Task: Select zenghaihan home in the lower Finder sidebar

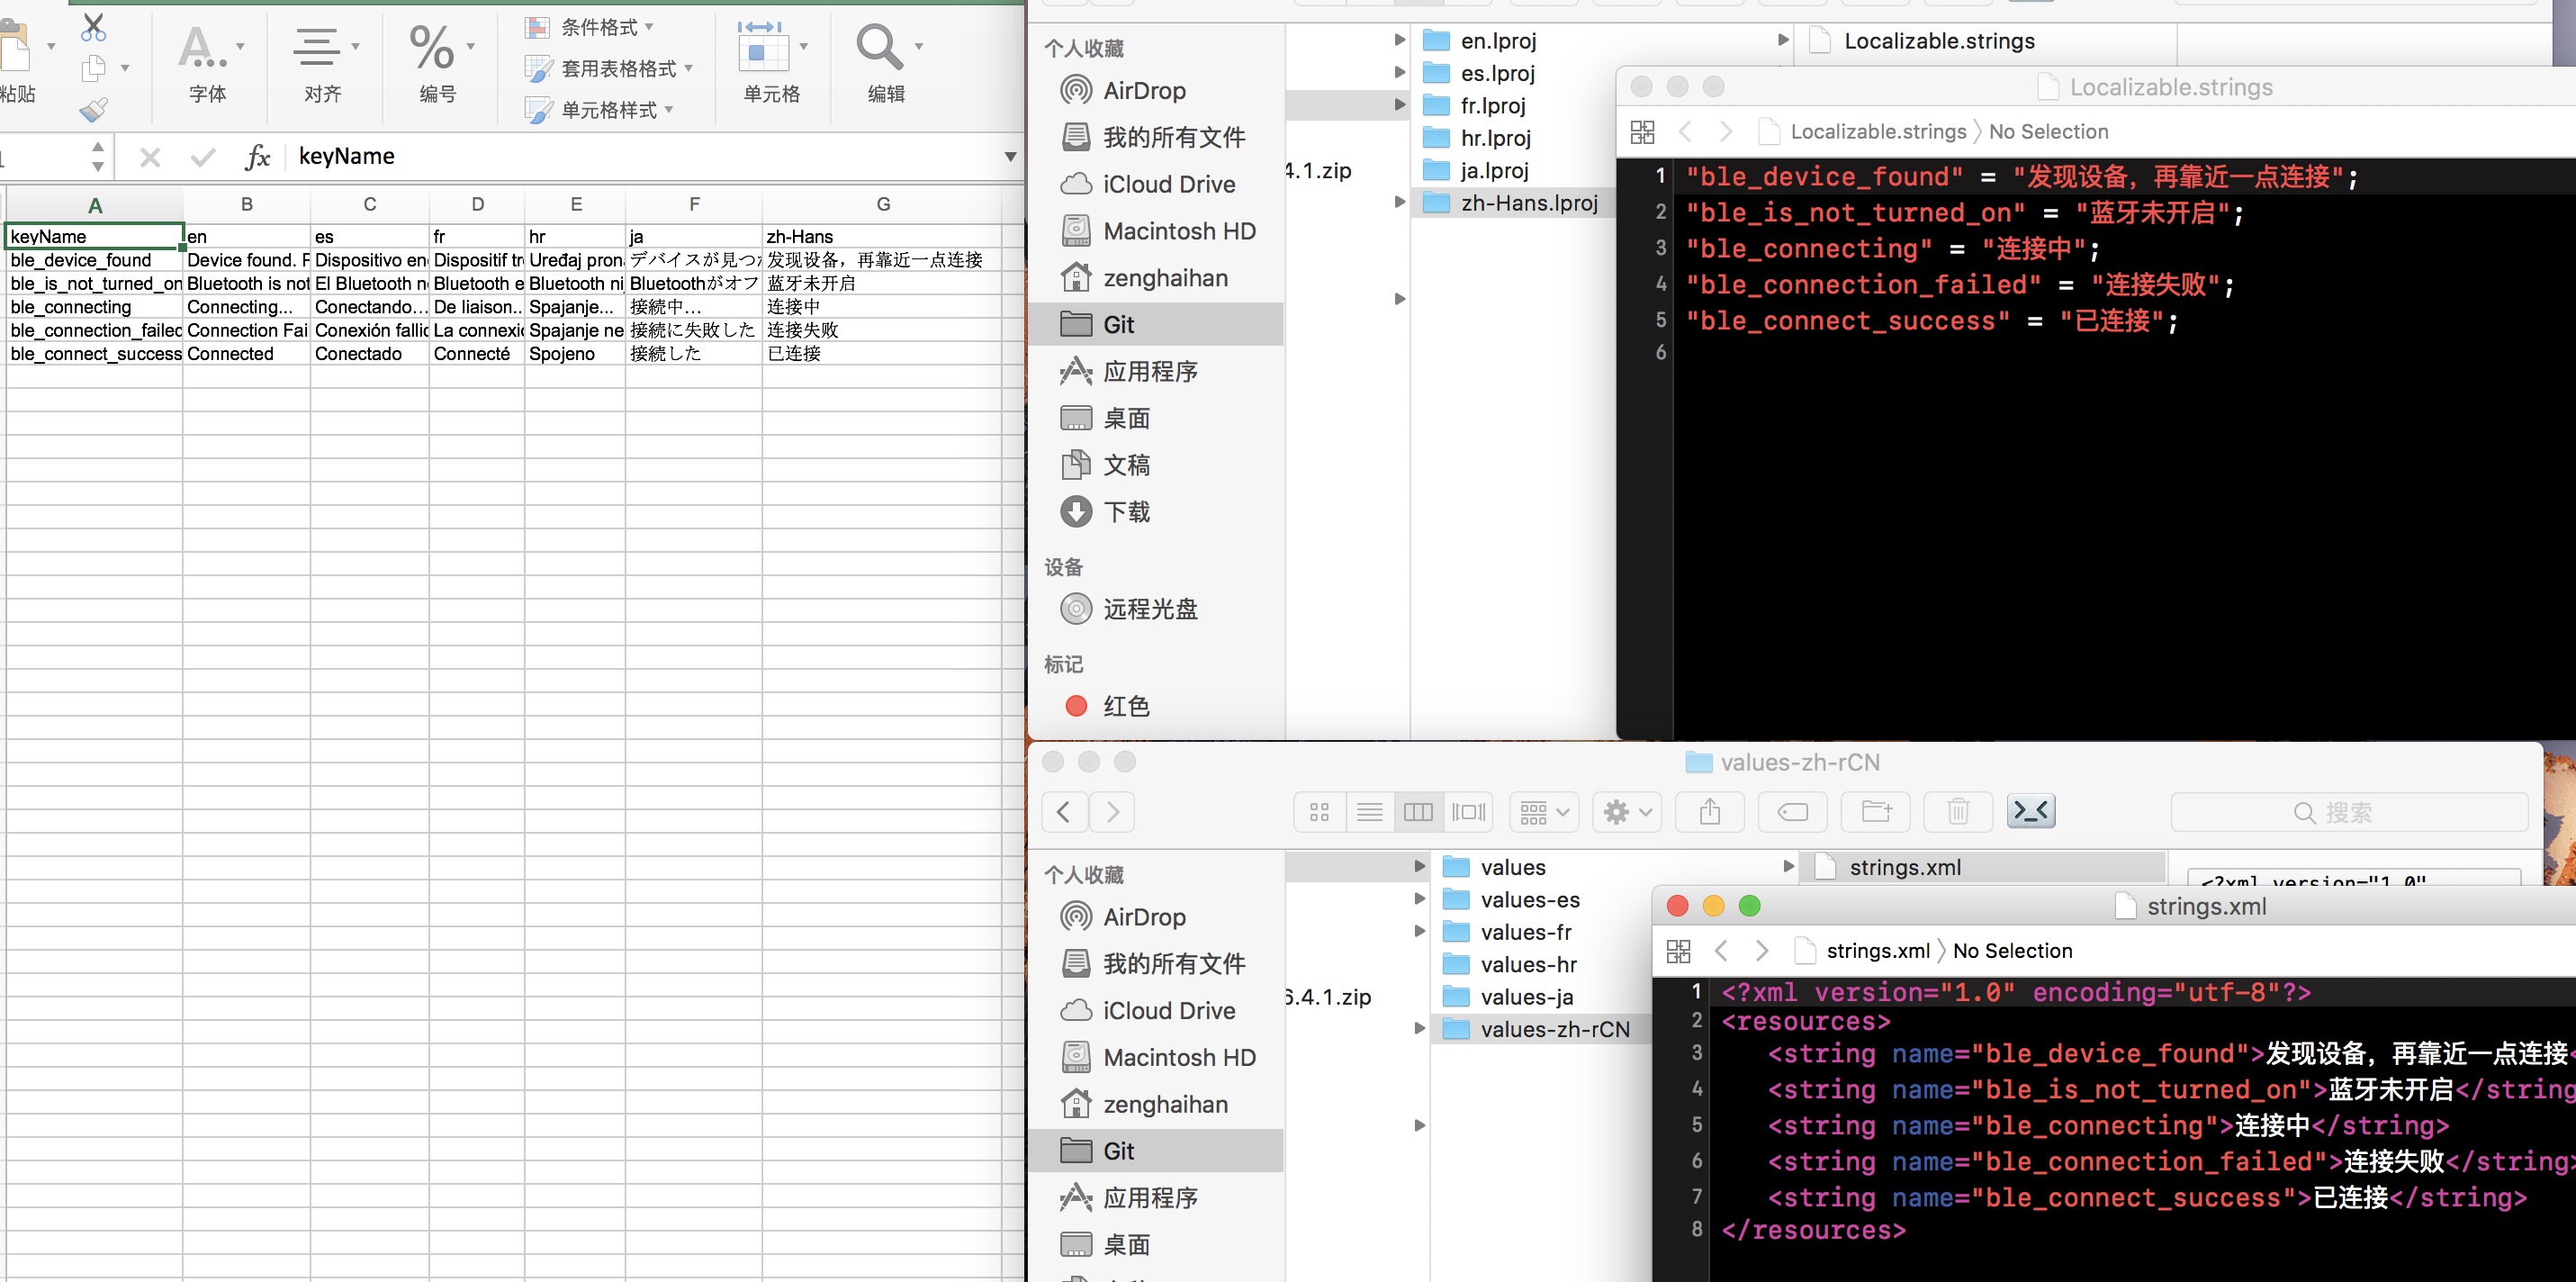Action: coord(1144,1104)
